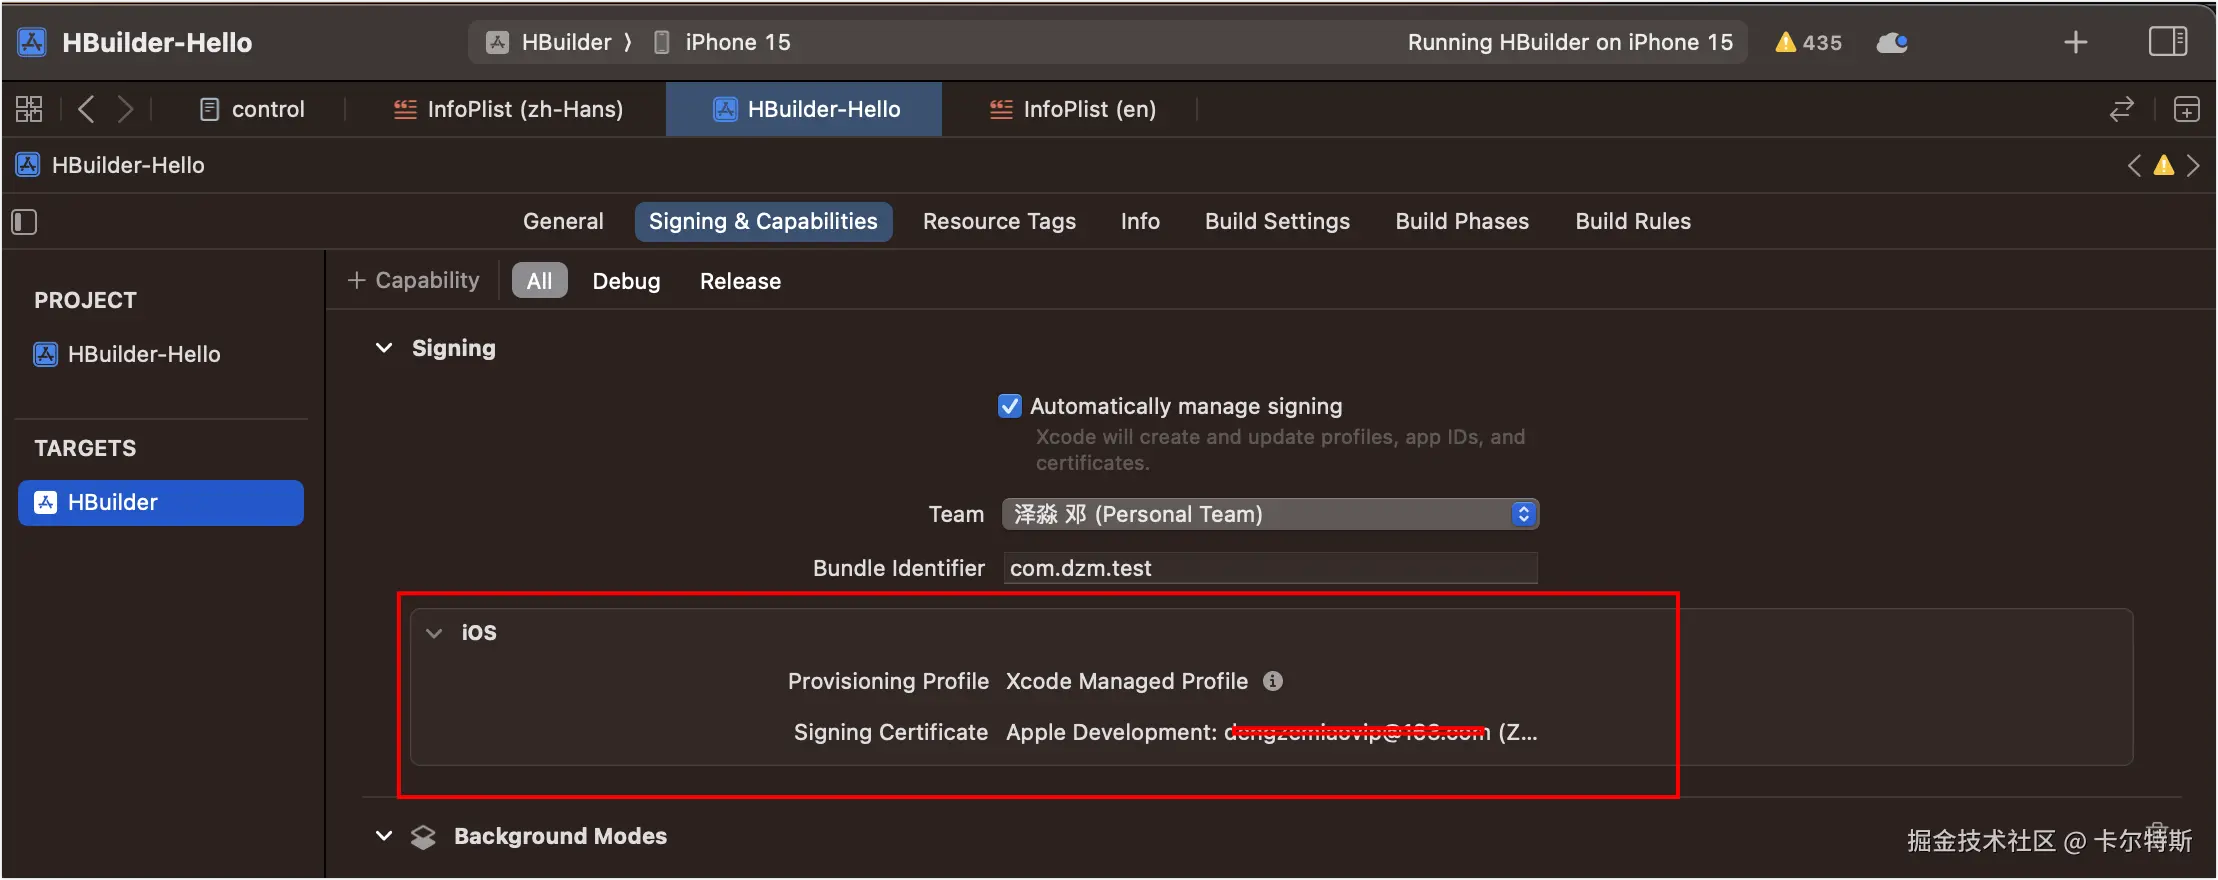Open the related items grid icon
Image resolution: width=2218 pixels, height=880 pixels.
pos(29,109)
